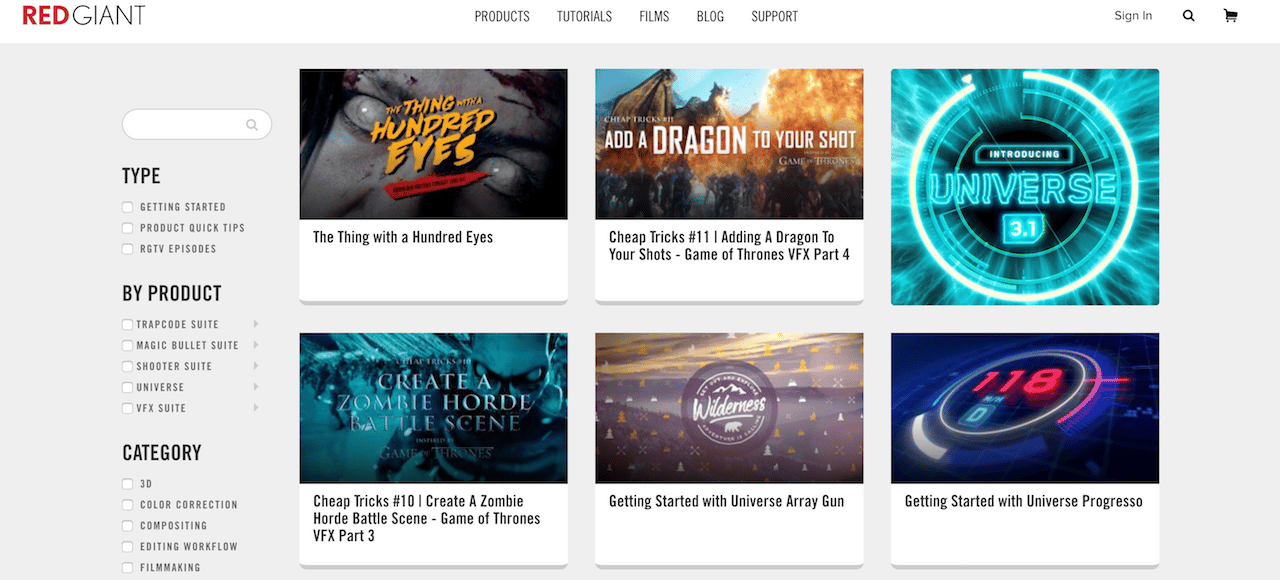Check the Getting Started type filter

click(x=128, y=207)
